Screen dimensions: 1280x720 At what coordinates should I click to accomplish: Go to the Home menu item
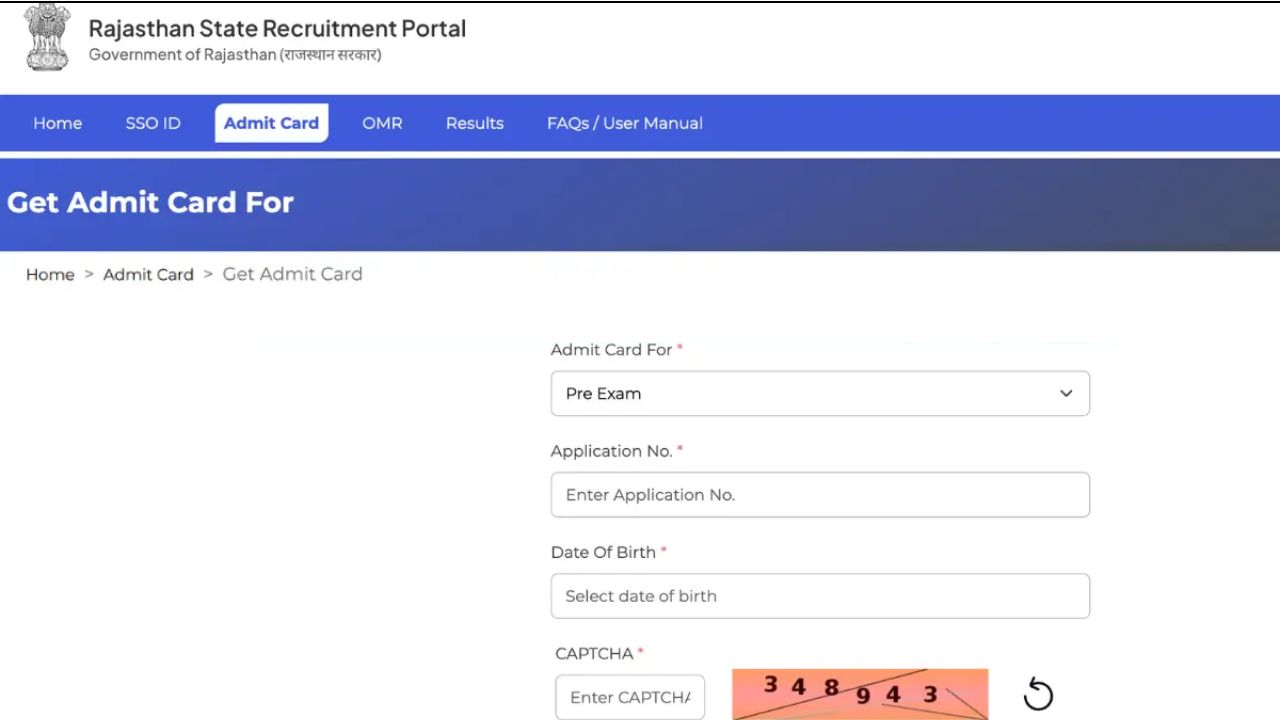(x=58, y=123)
